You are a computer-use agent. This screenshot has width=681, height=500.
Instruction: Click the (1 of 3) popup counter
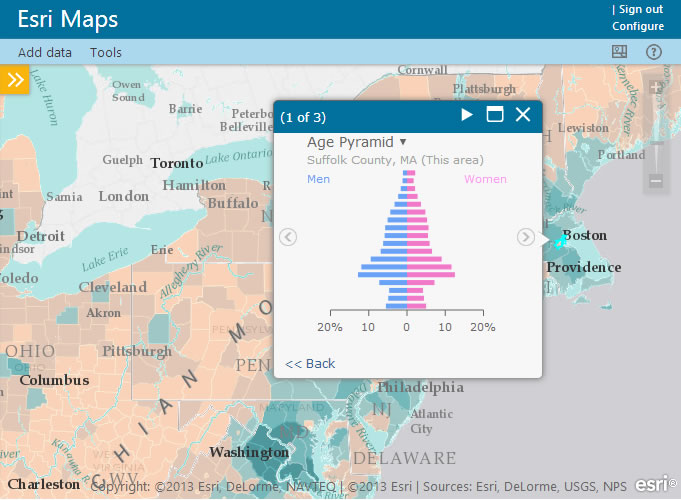click(303, 117)
